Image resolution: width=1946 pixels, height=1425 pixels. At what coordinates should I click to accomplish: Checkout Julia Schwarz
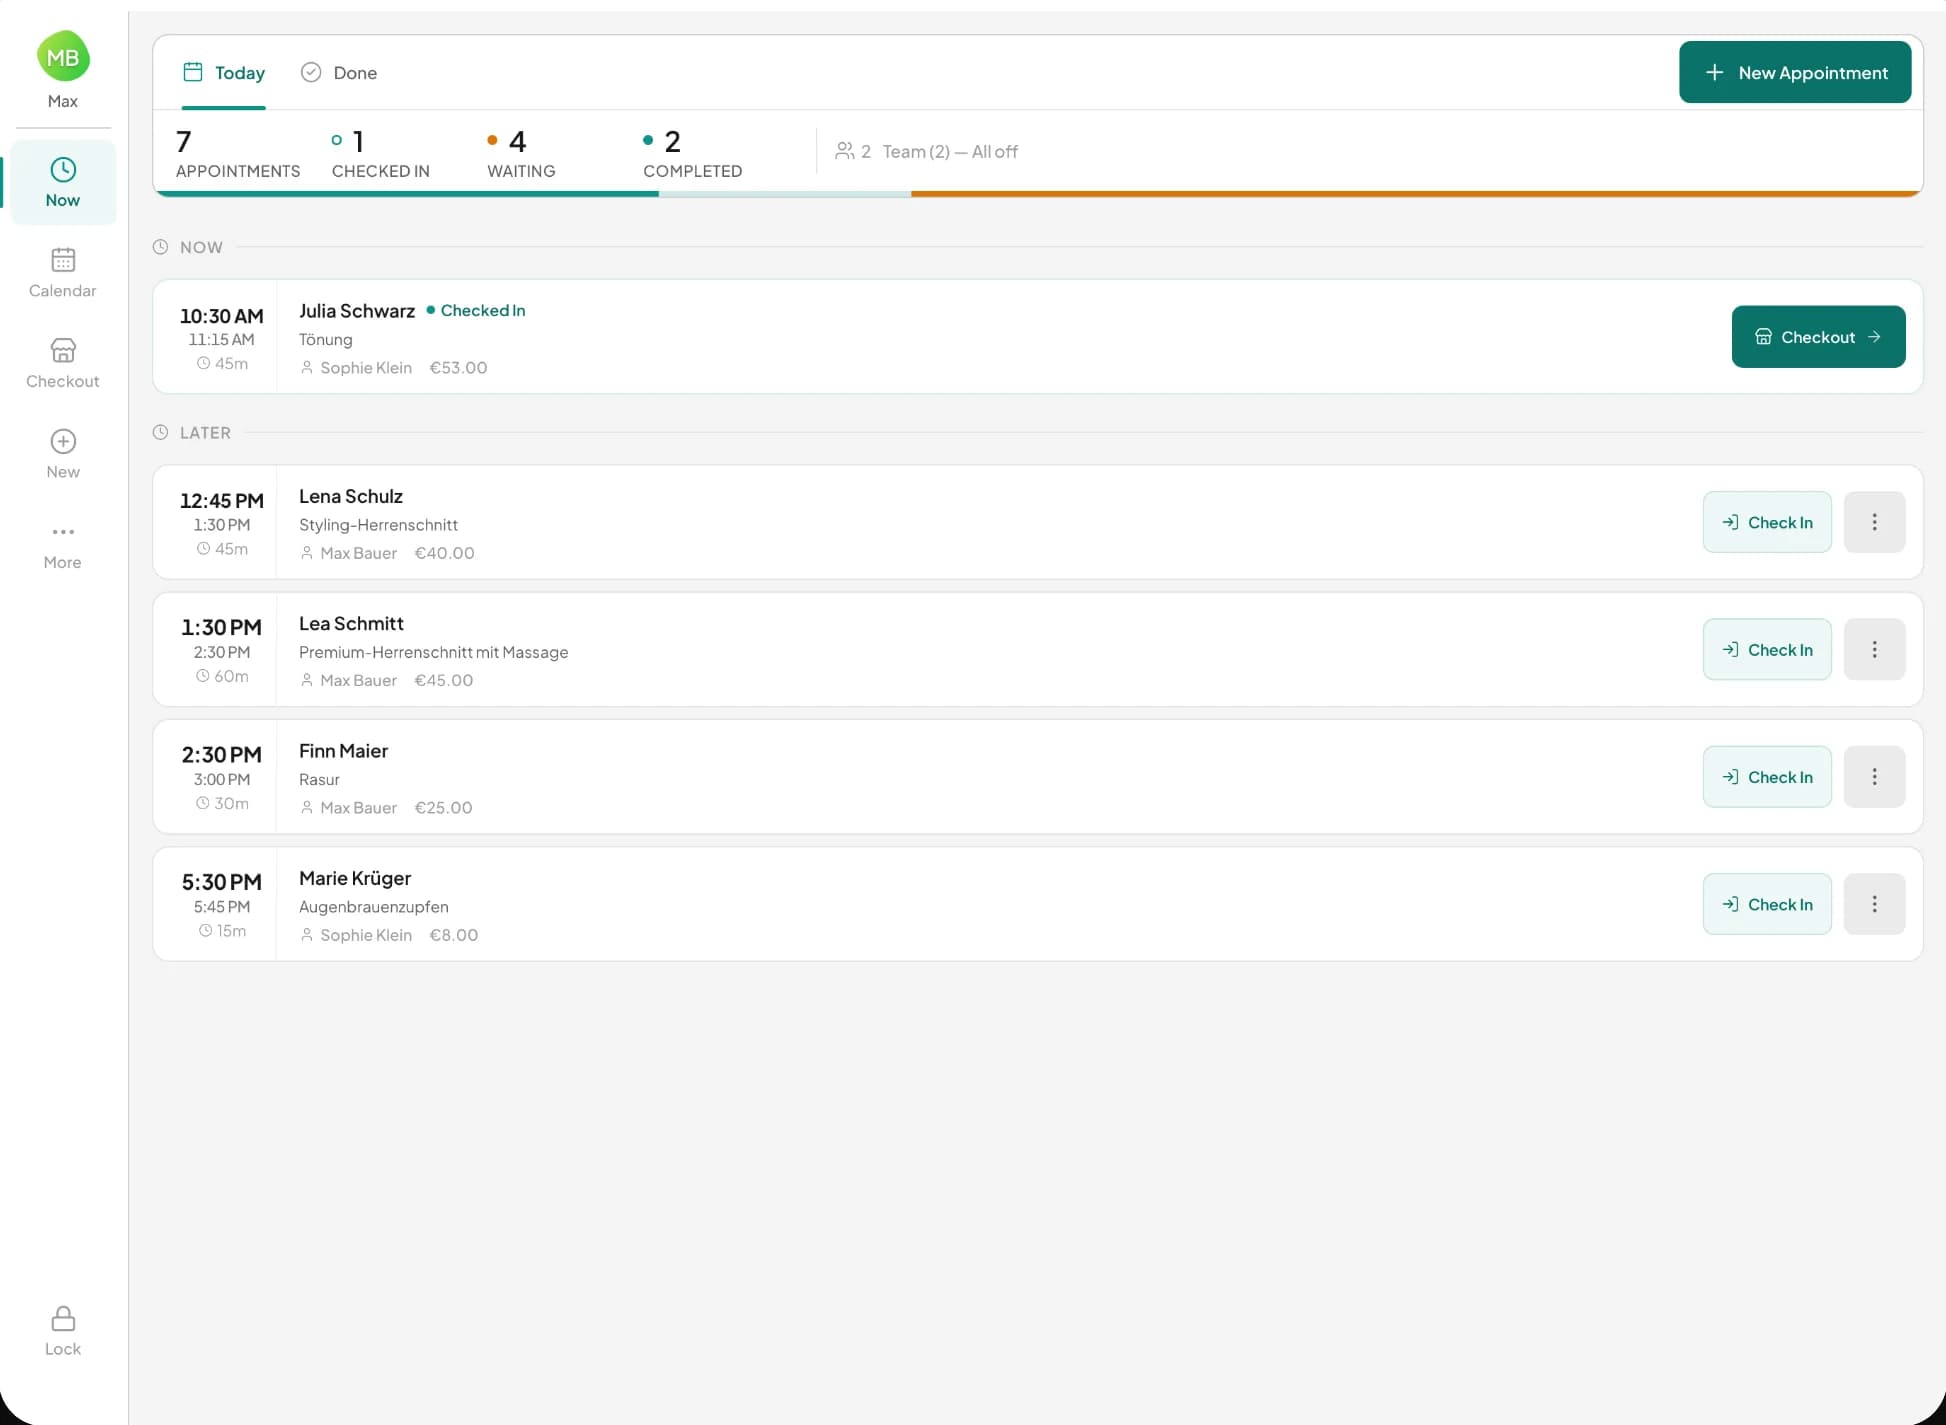(1818, 337)
